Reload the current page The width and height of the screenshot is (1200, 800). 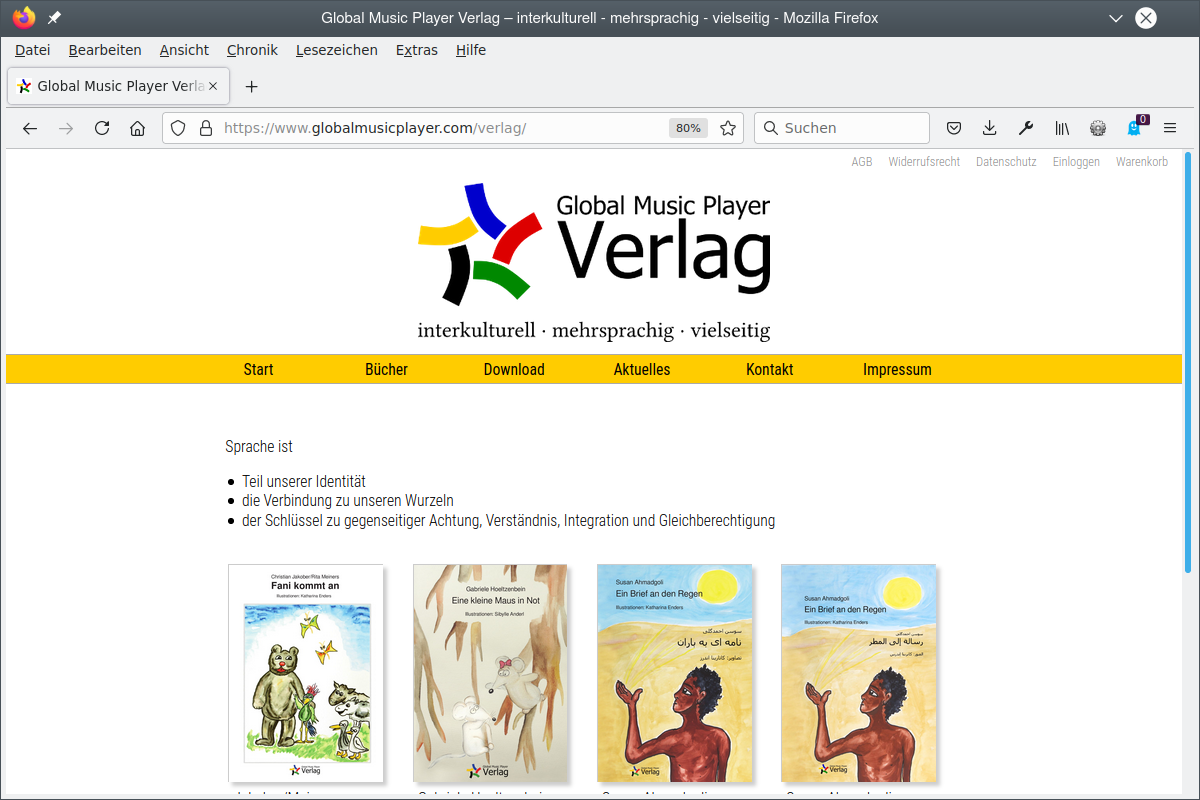[102, 128]
